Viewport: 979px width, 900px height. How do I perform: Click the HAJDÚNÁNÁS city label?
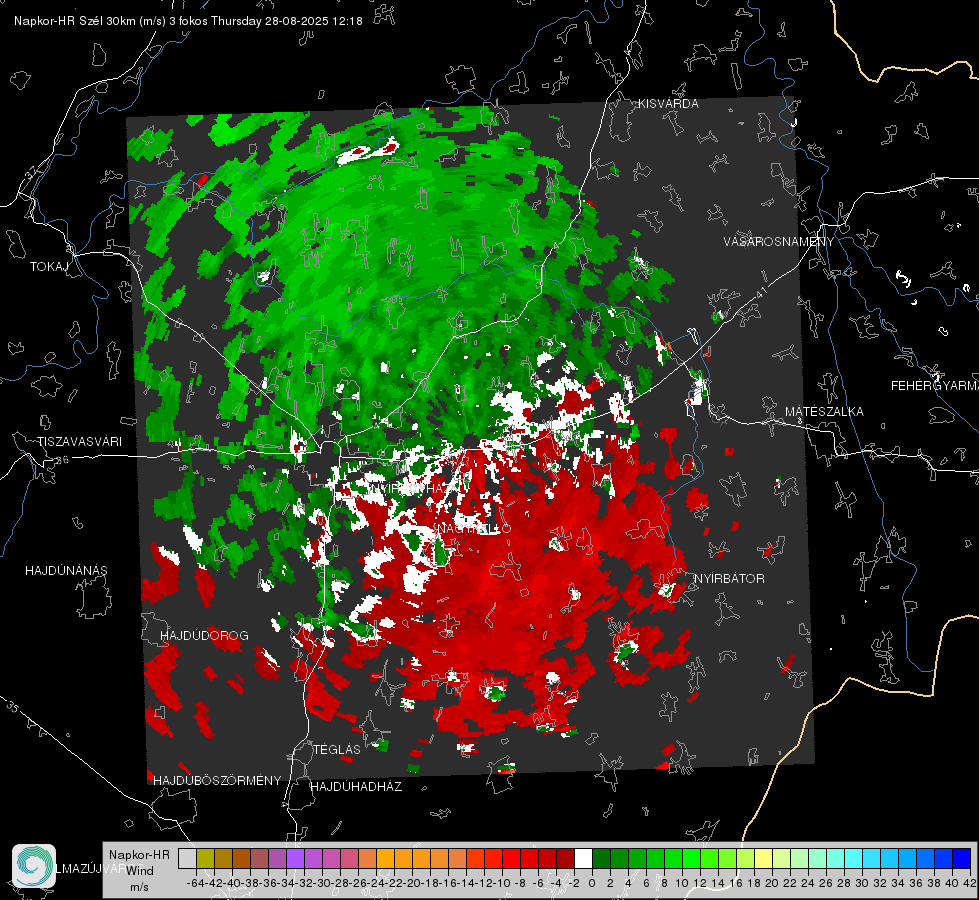tap(66, 571)
